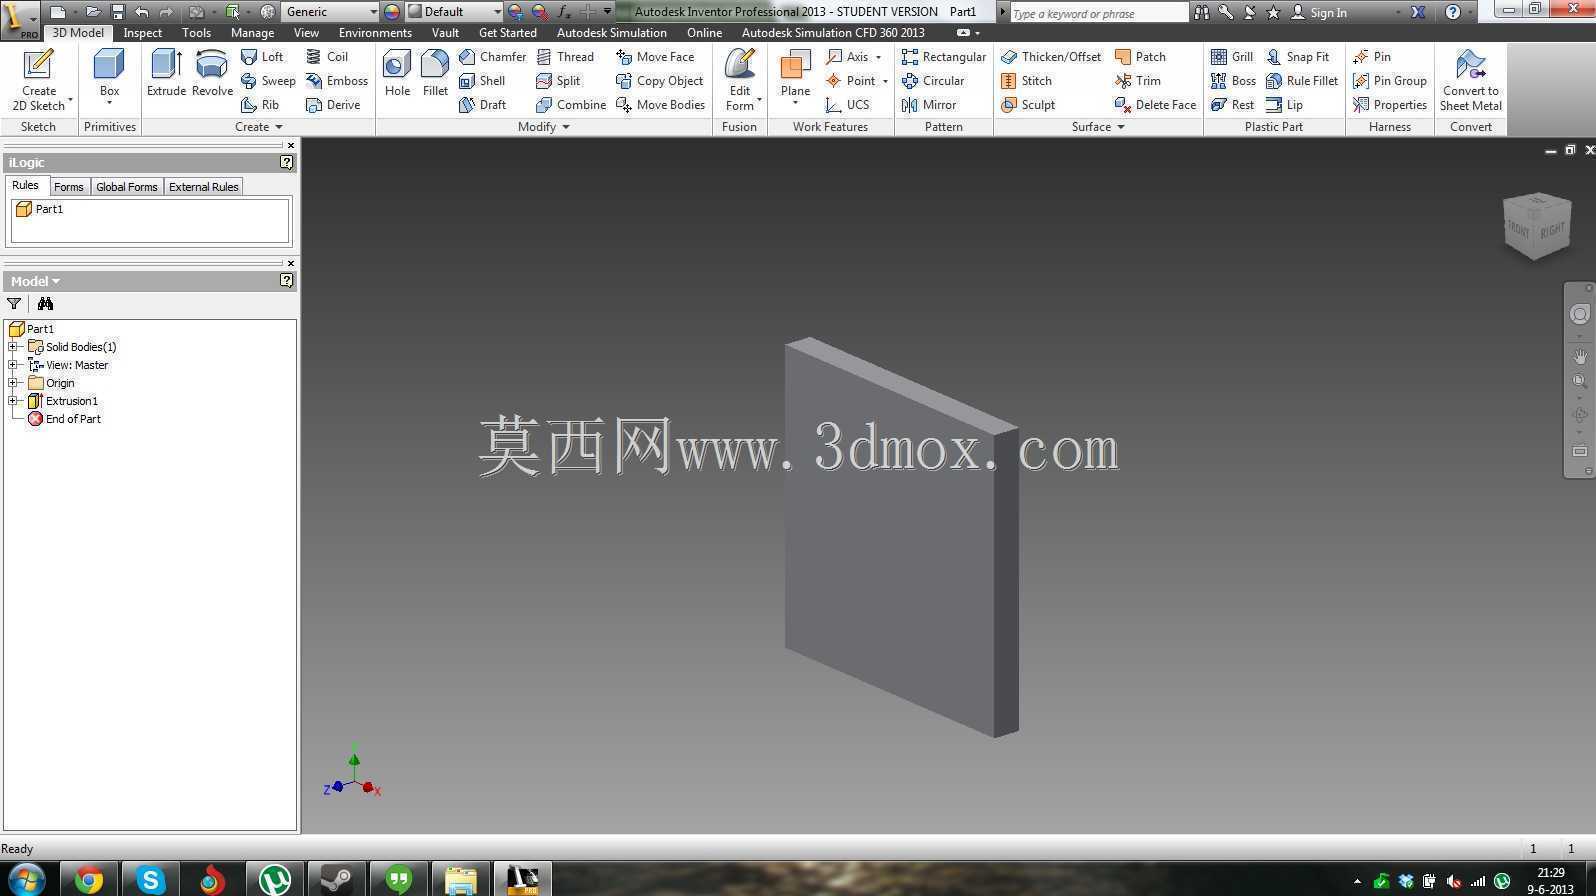Click the Delete Face tool

[1155, 105]
